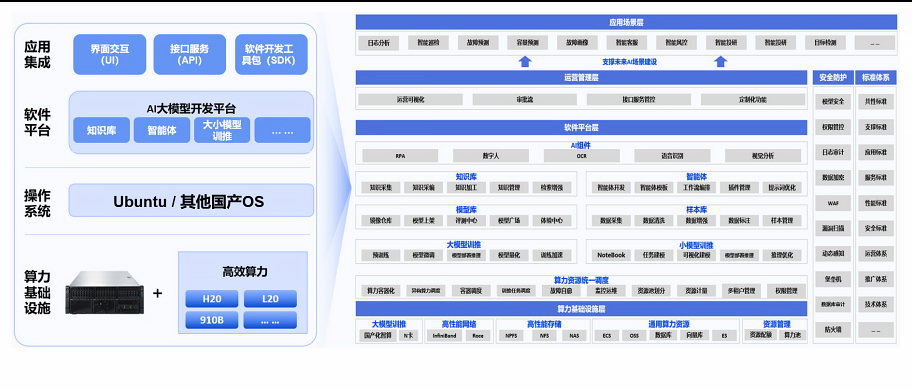Viewport: 912px width, 390px height.
Task: Select the 日志分析 scenario box
Action: click(x=379, y=42)
